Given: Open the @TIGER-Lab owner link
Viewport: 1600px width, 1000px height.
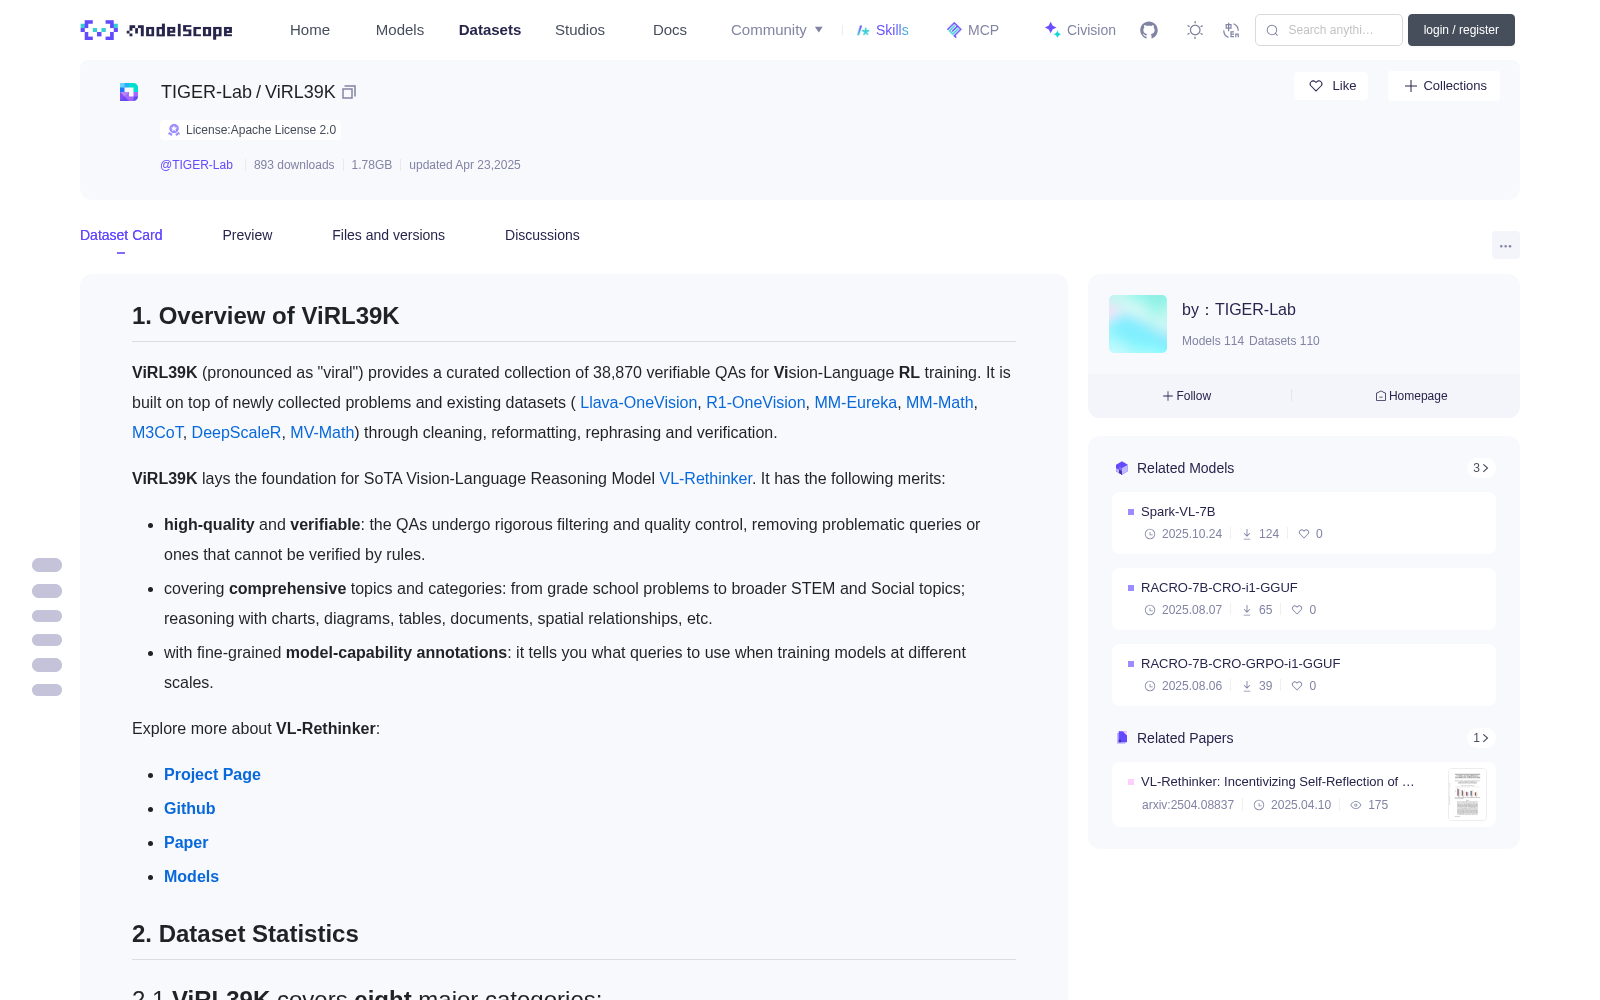Looking at the screenshot, I should click(196, 165).
